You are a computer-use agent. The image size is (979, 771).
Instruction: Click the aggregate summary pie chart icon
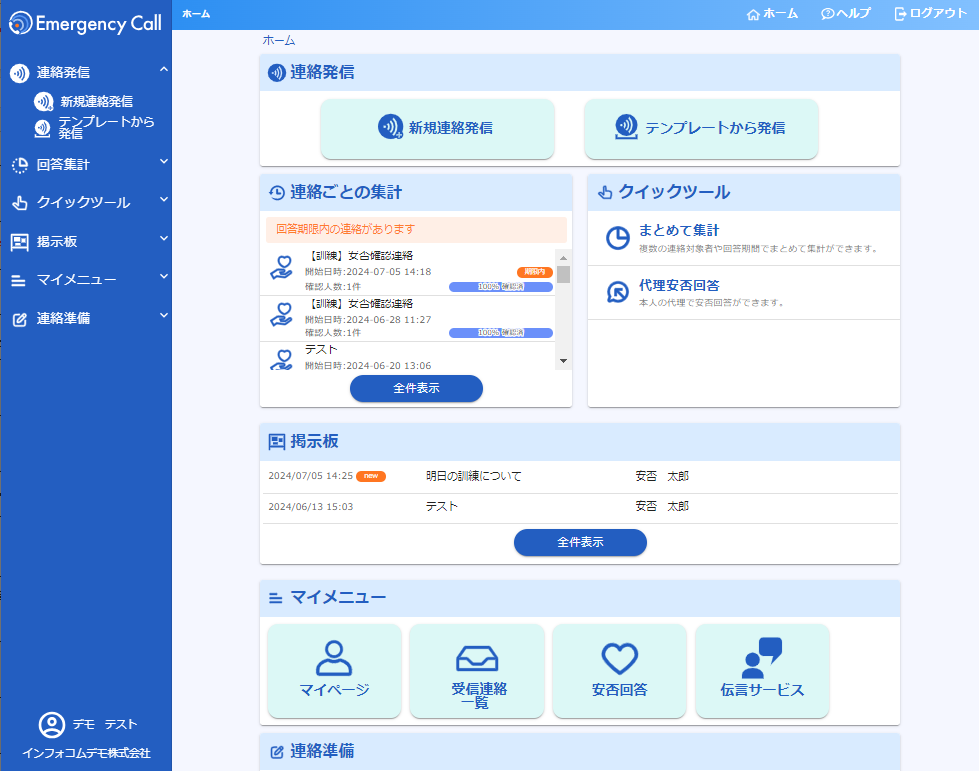click(618, 238)
